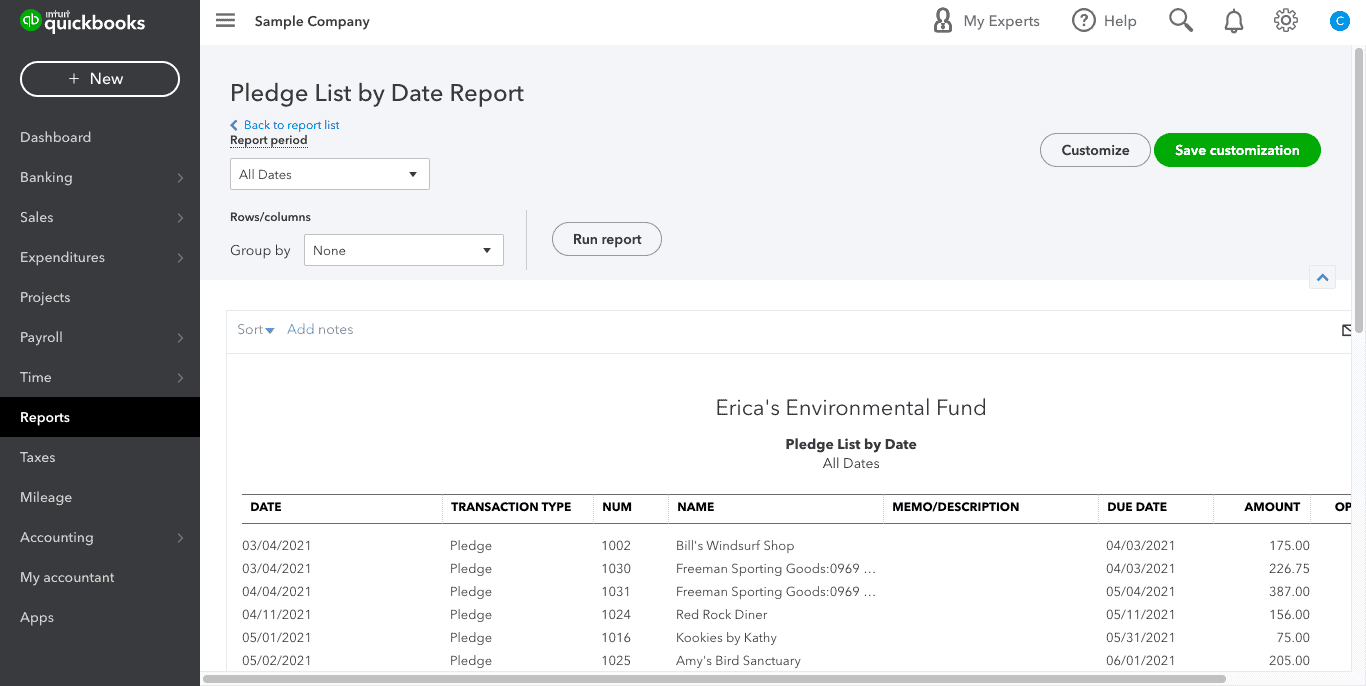The image size is (1366, 686).
Task: Expand the Sales menu arrow
Action: pos(180,218)
